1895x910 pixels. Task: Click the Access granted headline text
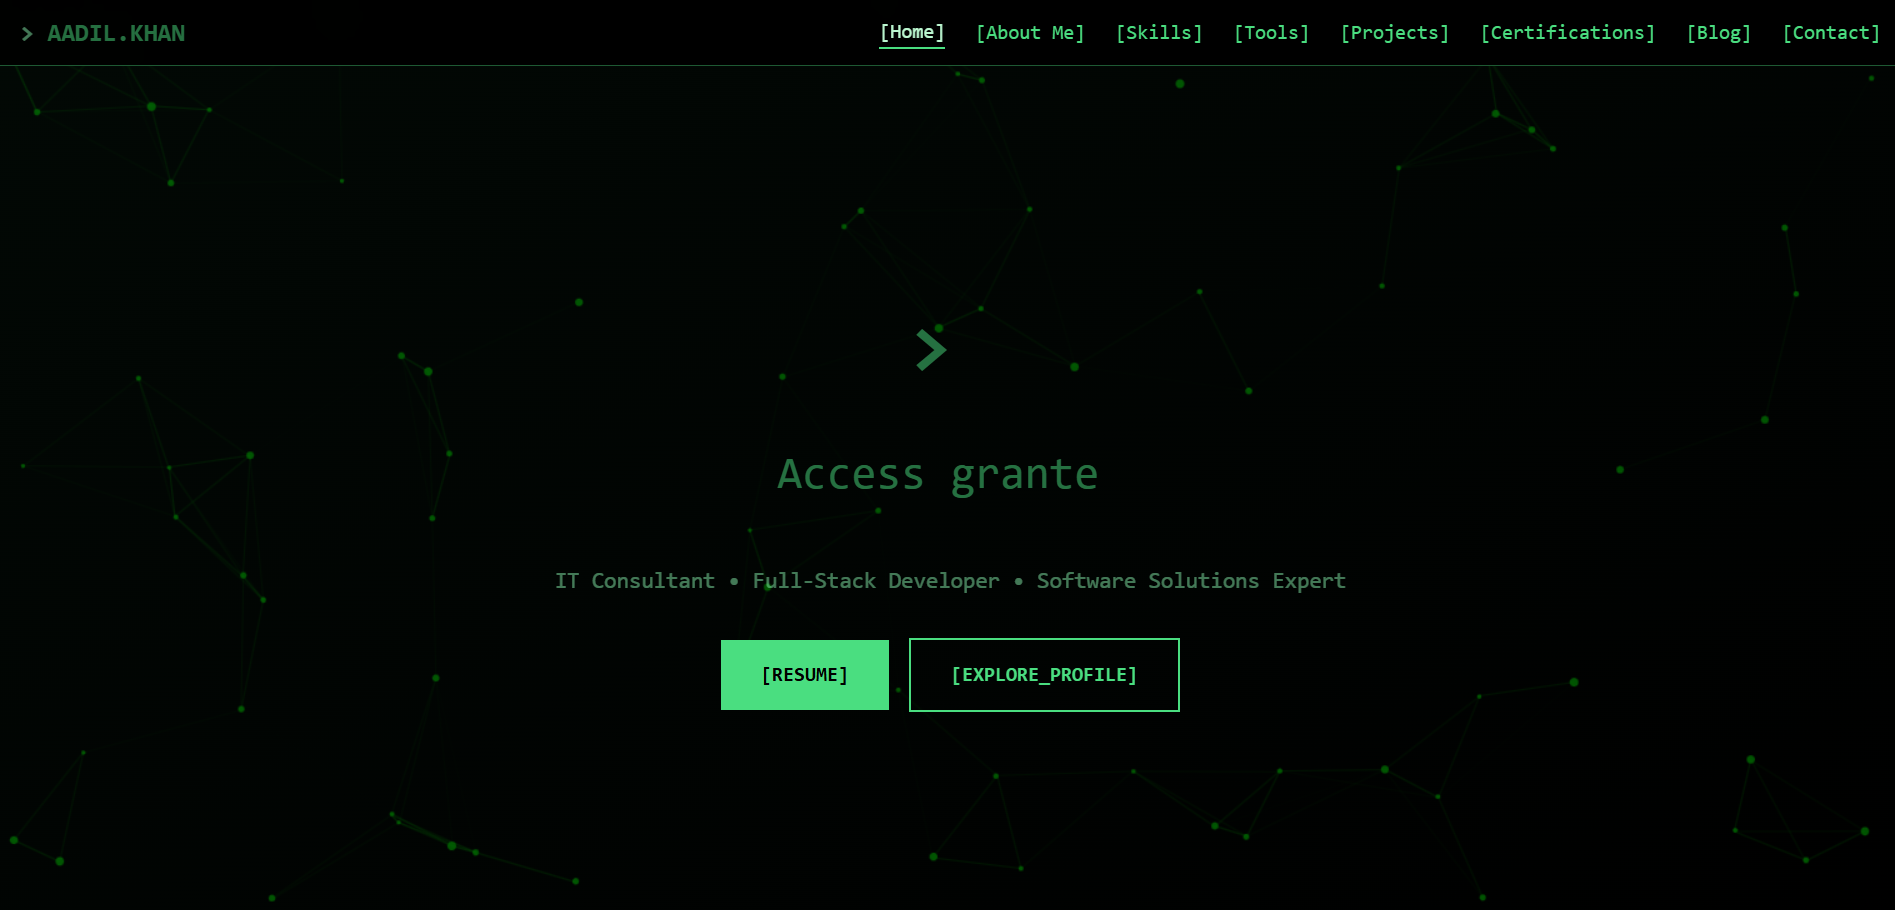pyautogui.click(x=938, y=473)
